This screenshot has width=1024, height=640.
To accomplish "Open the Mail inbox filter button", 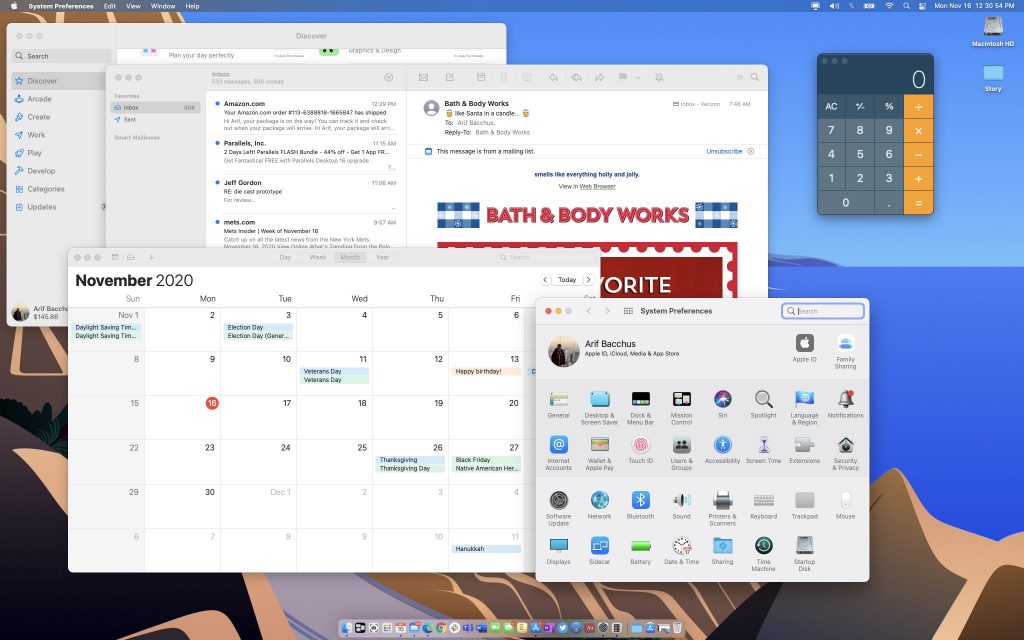I will 389,77.
